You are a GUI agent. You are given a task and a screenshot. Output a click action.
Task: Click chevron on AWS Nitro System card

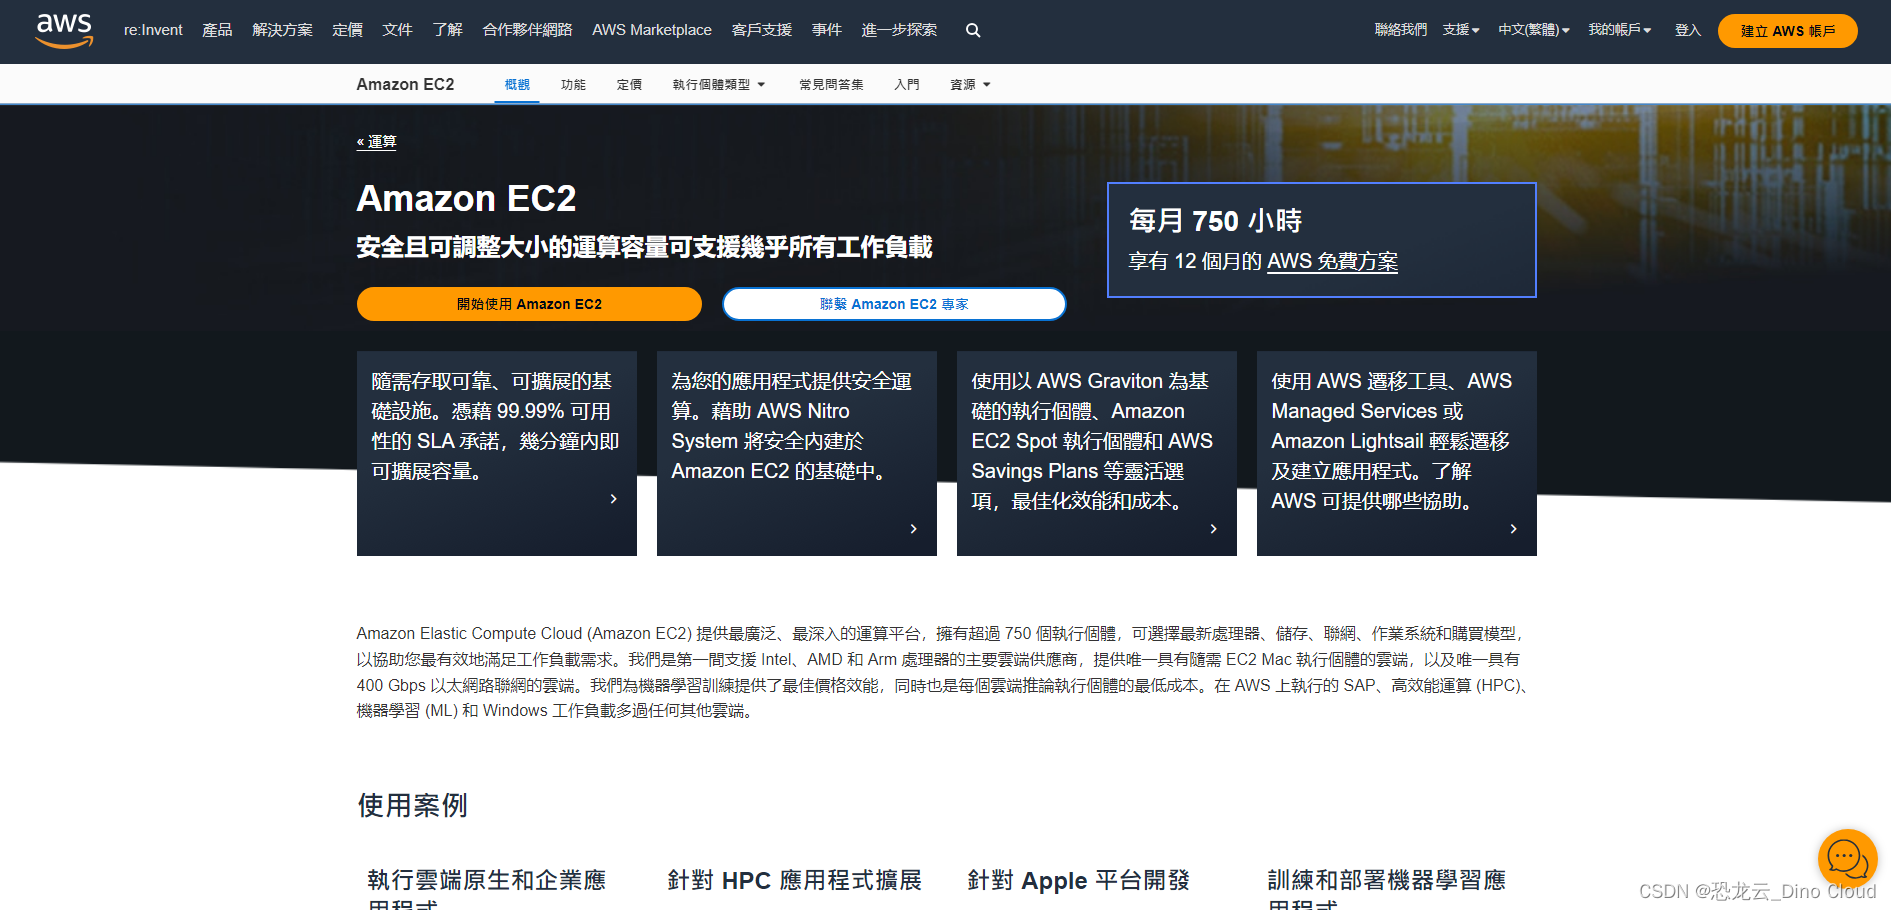click(913, 528)
